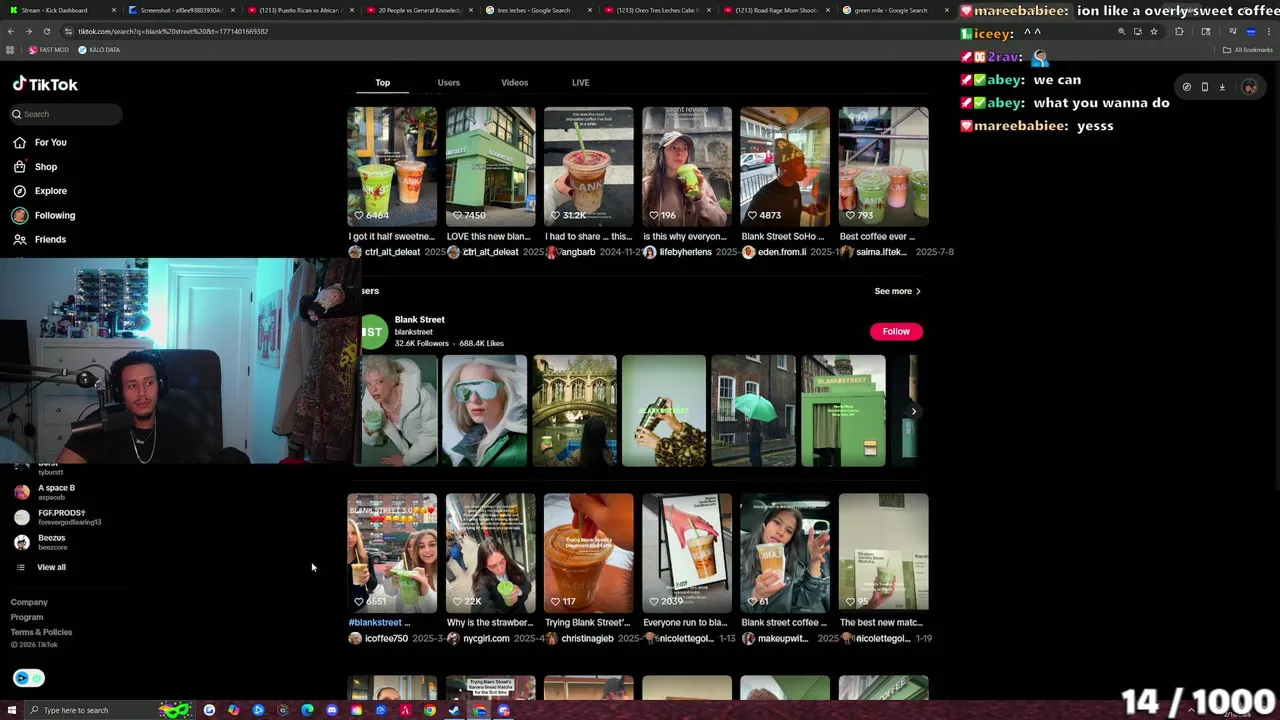Go to TikTok Shop

point(46,167)
